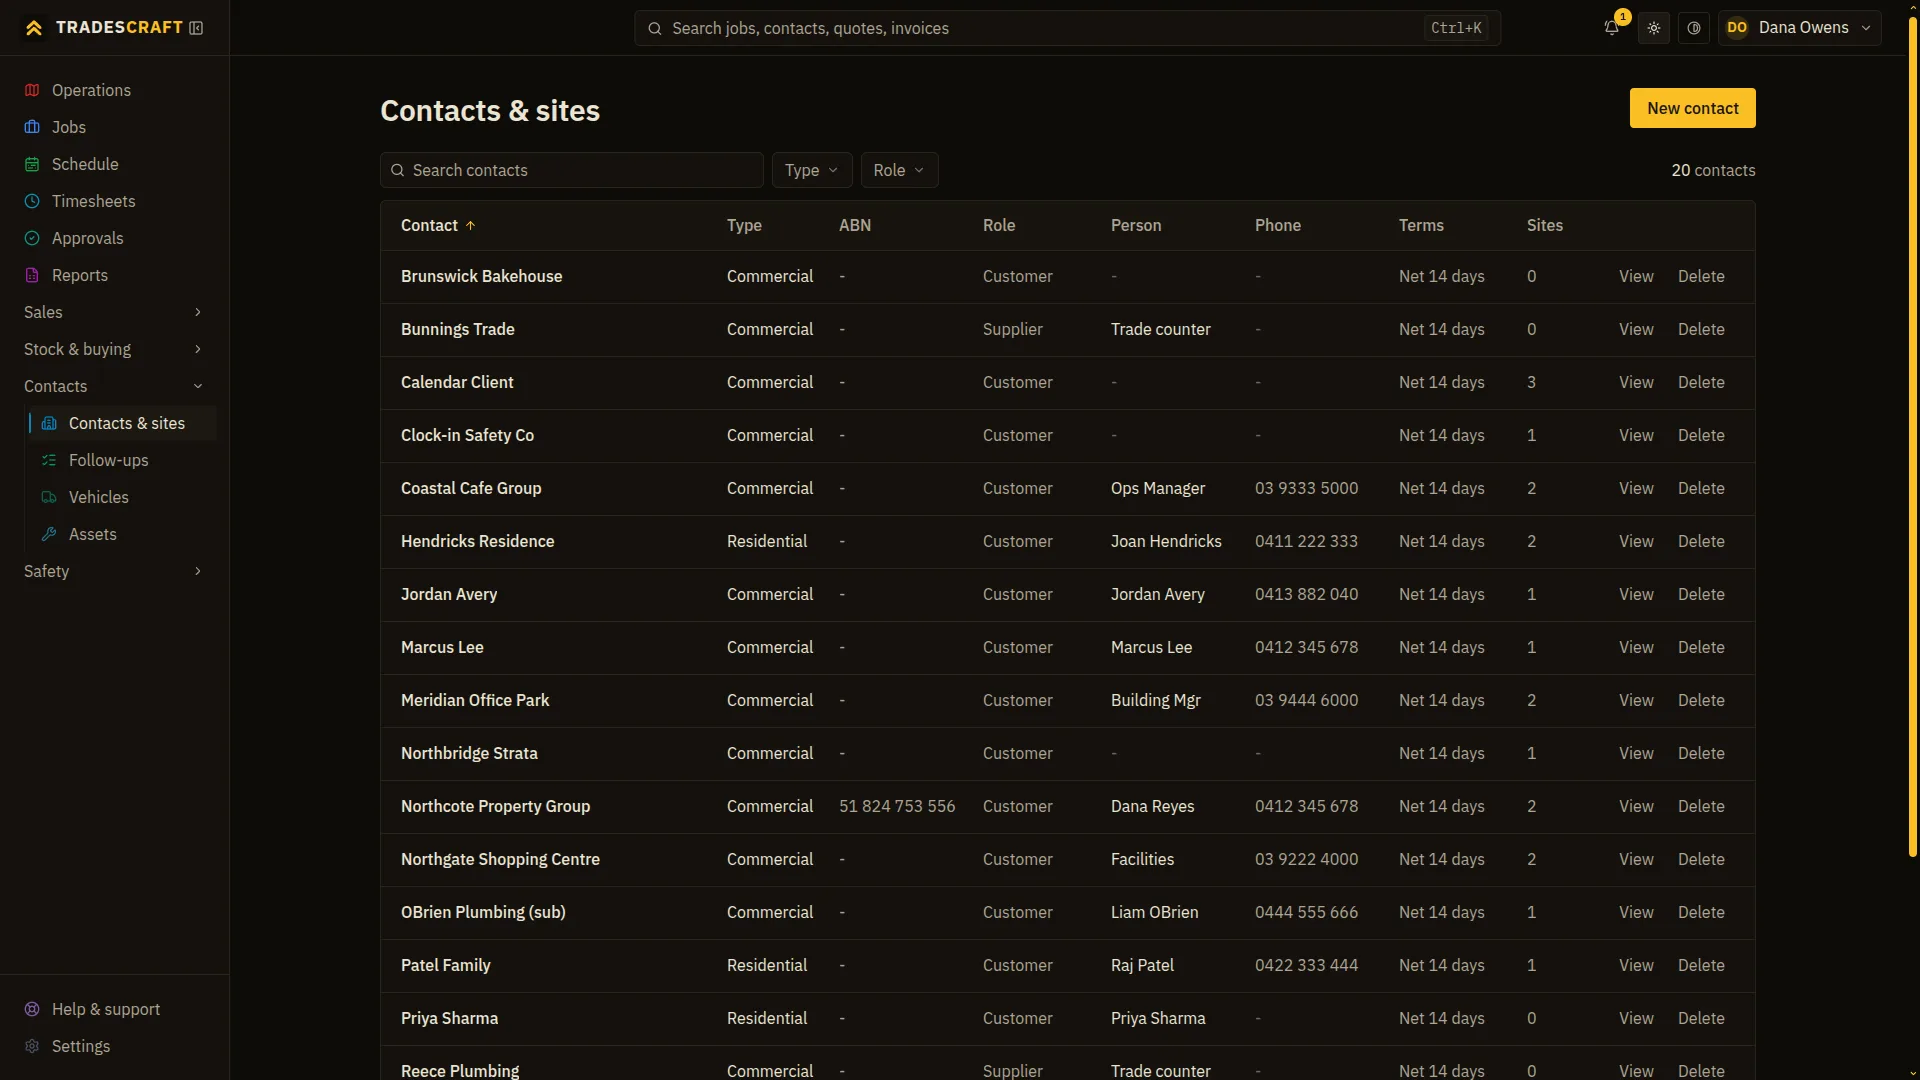This screenshot has width=1920, height=1080.
Task: Click the sort arrow beside Contact header
Action: coord(471,226)
